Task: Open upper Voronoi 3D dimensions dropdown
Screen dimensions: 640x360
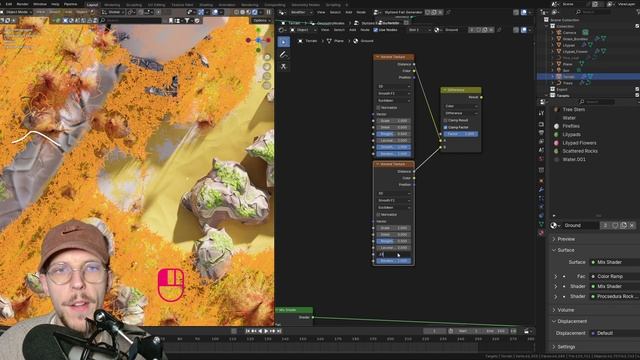Action: click(x=393, y=86)
